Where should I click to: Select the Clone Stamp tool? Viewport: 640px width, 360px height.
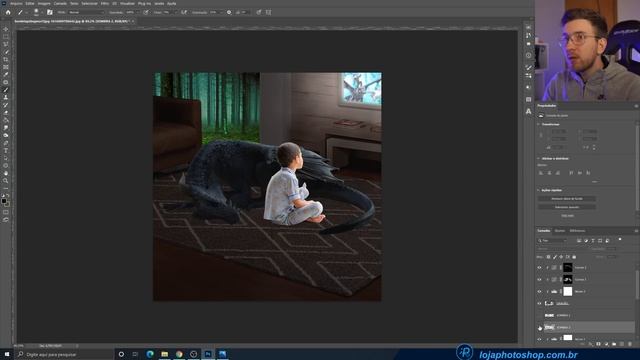point(6,98)
